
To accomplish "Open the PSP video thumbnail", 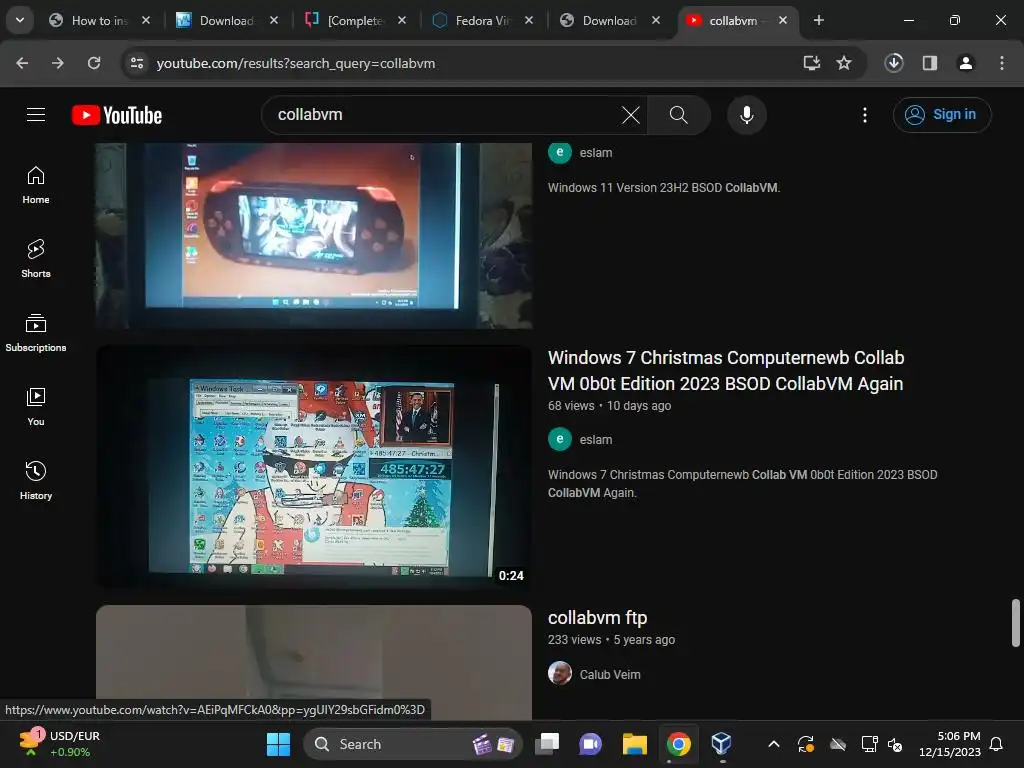I will 314,235.
